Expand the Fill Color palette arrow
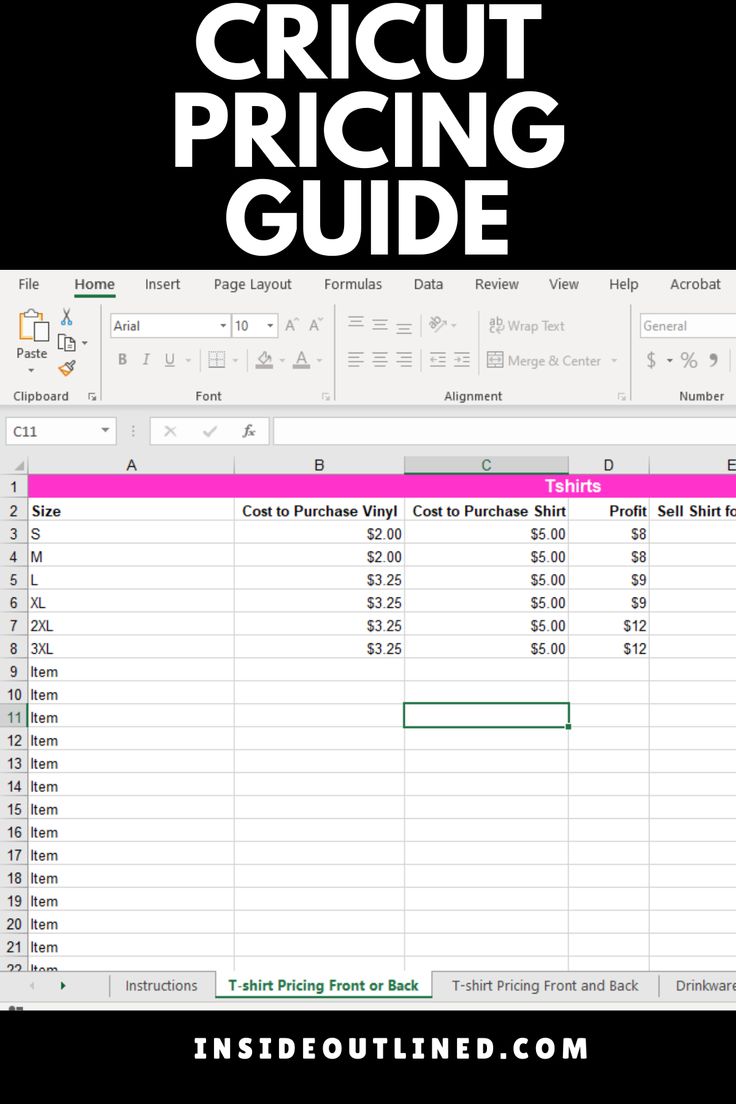Screen dimensions: 736x1104 tap(282, 360)
